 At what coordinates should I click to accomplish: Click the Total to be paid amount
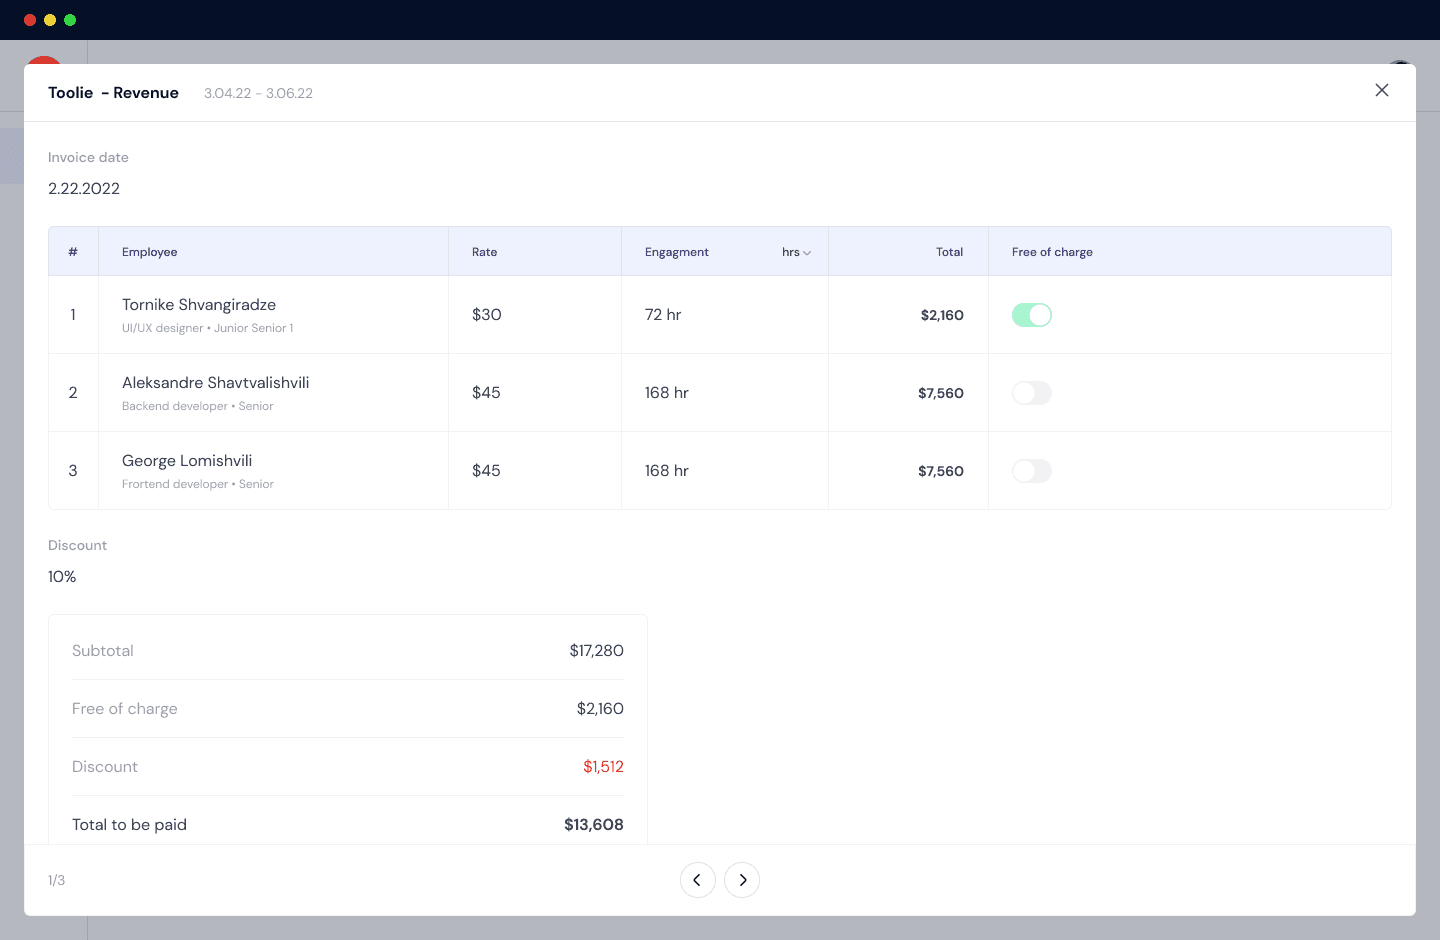tap(593, 824)
